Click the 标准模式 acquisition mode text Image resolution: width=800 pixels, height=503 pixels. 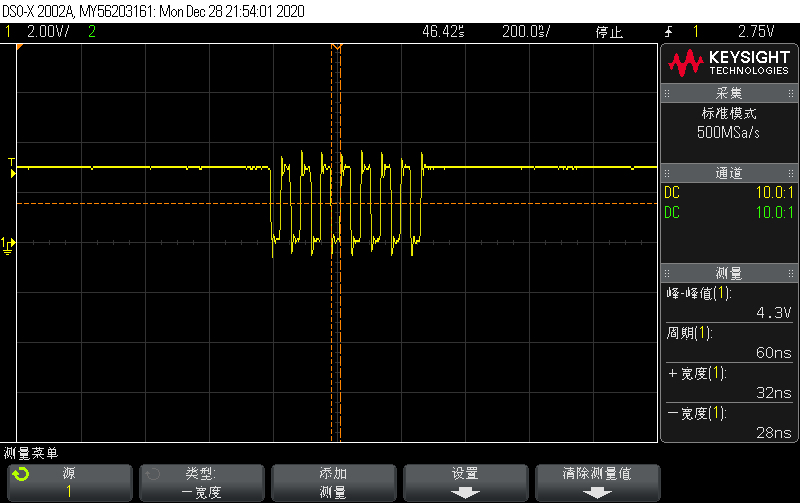click(x=729, y=113)
